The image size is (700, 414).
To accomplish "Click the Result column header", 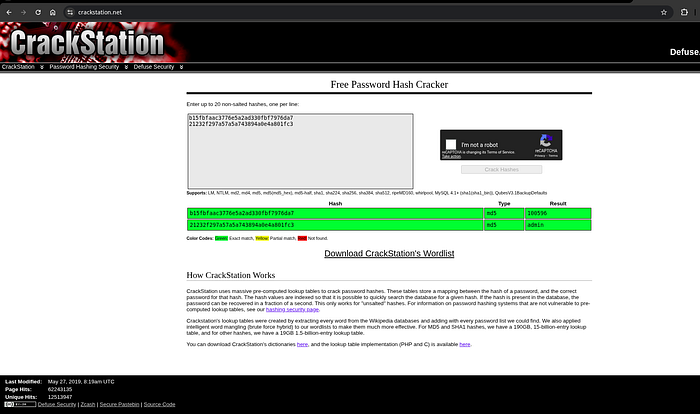I will [x=558, y=204].
